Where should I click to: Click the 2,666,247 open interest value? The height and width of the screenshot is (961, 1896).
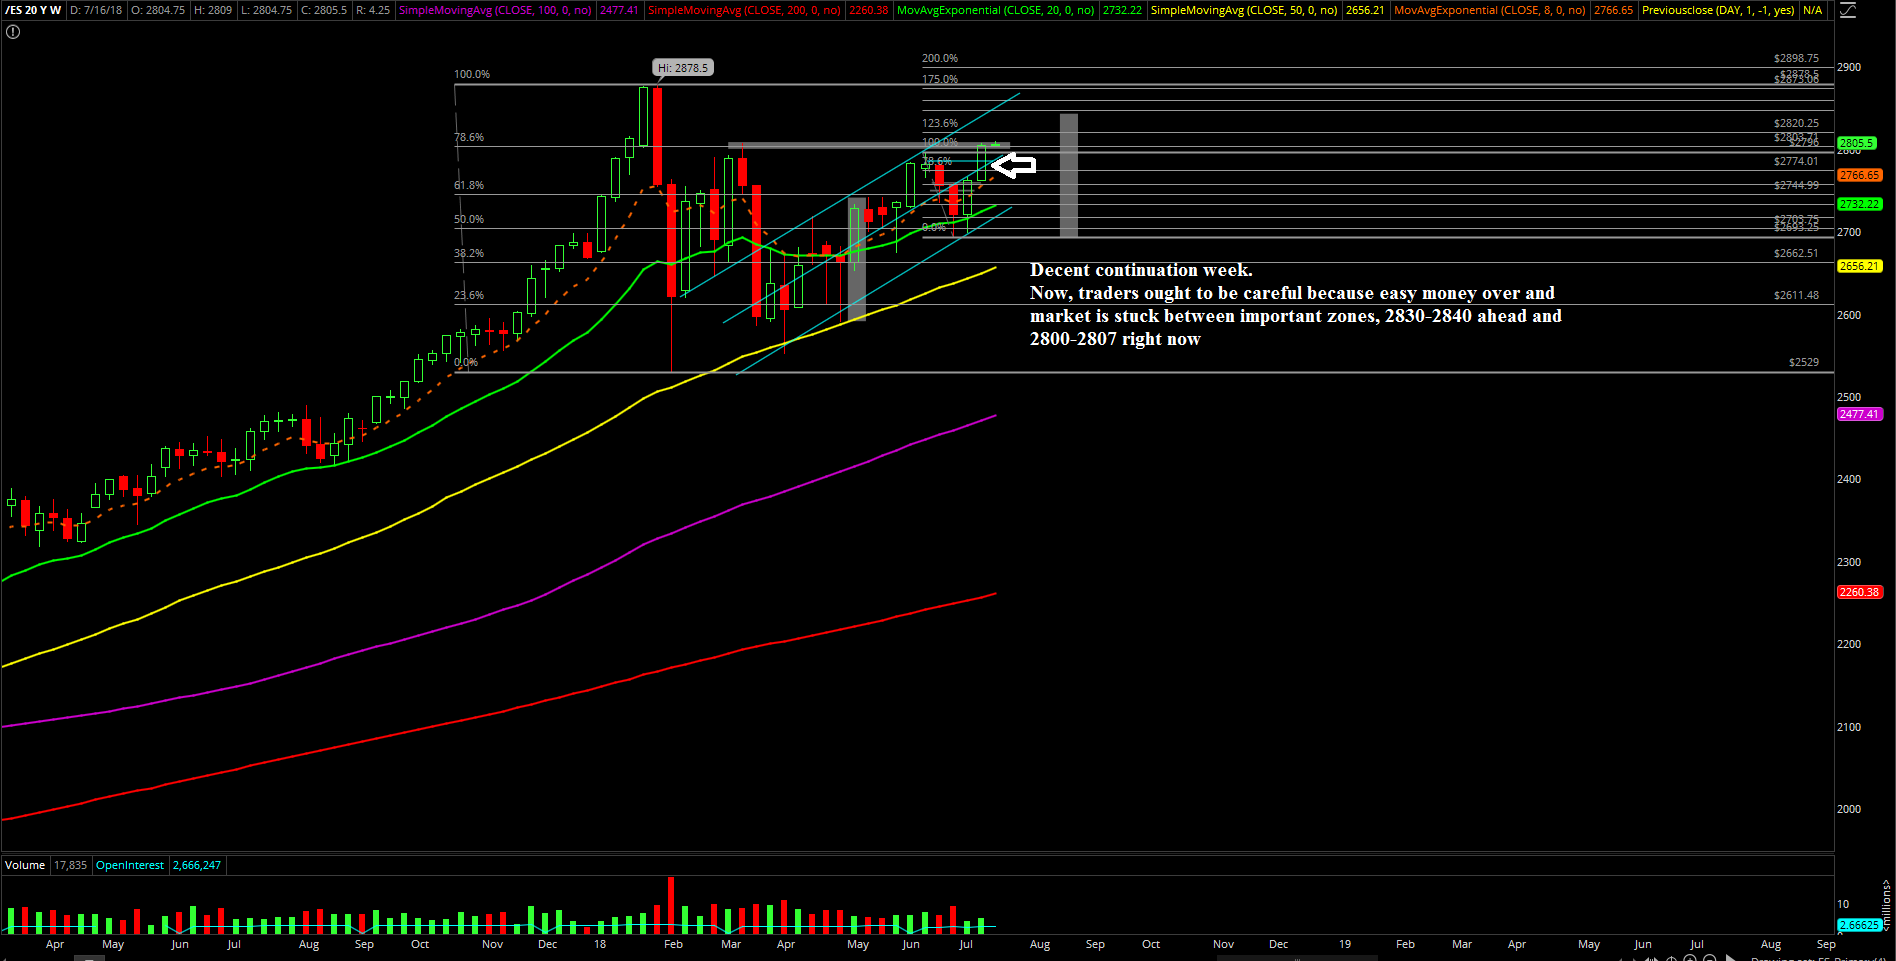(197, 865)
